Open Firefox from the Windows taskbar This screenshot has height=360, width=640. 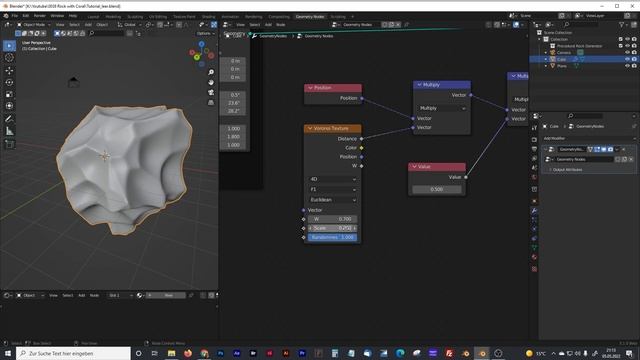[x=188, y=353]
